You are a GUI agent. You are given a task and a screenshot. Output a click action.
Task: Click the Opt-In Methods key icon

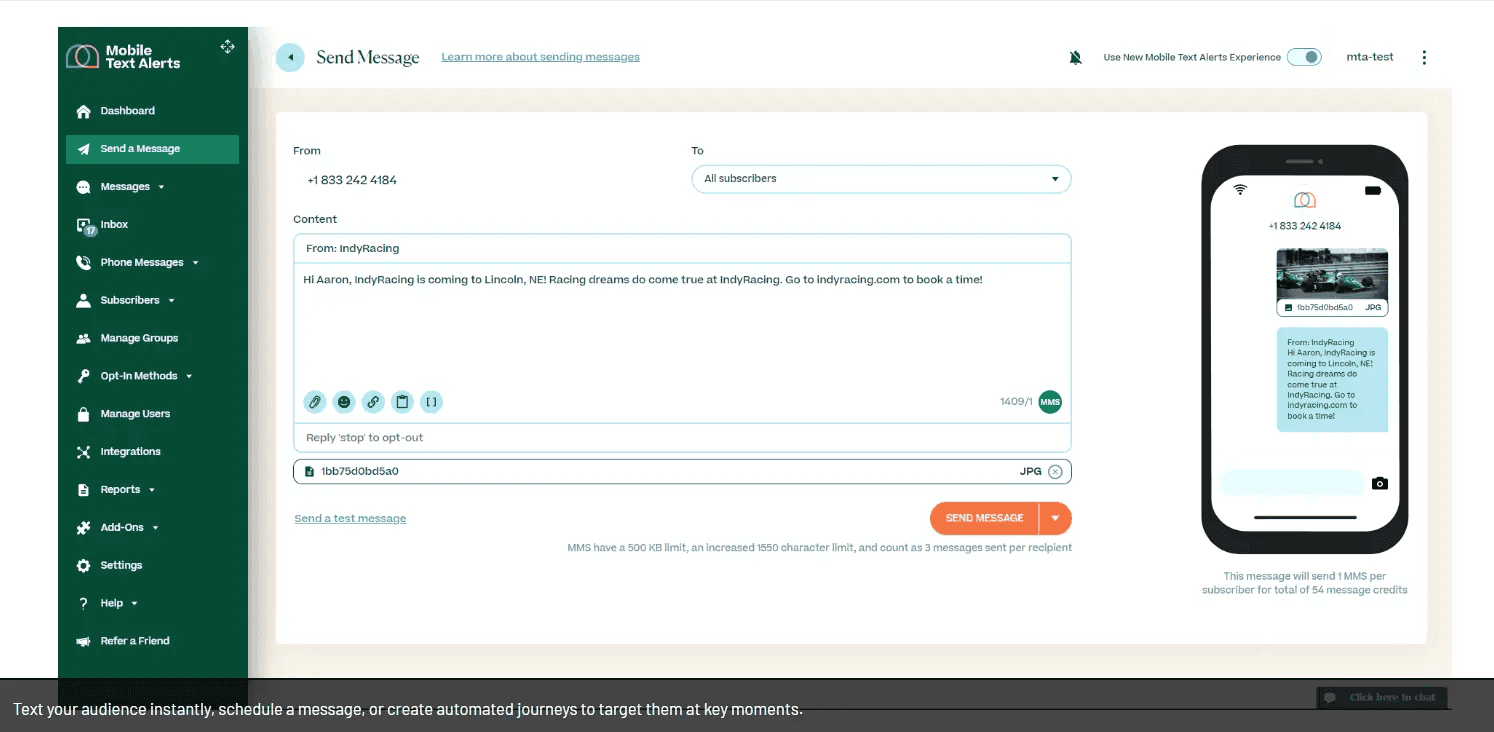pyautogui.click(x=84, y=376)
